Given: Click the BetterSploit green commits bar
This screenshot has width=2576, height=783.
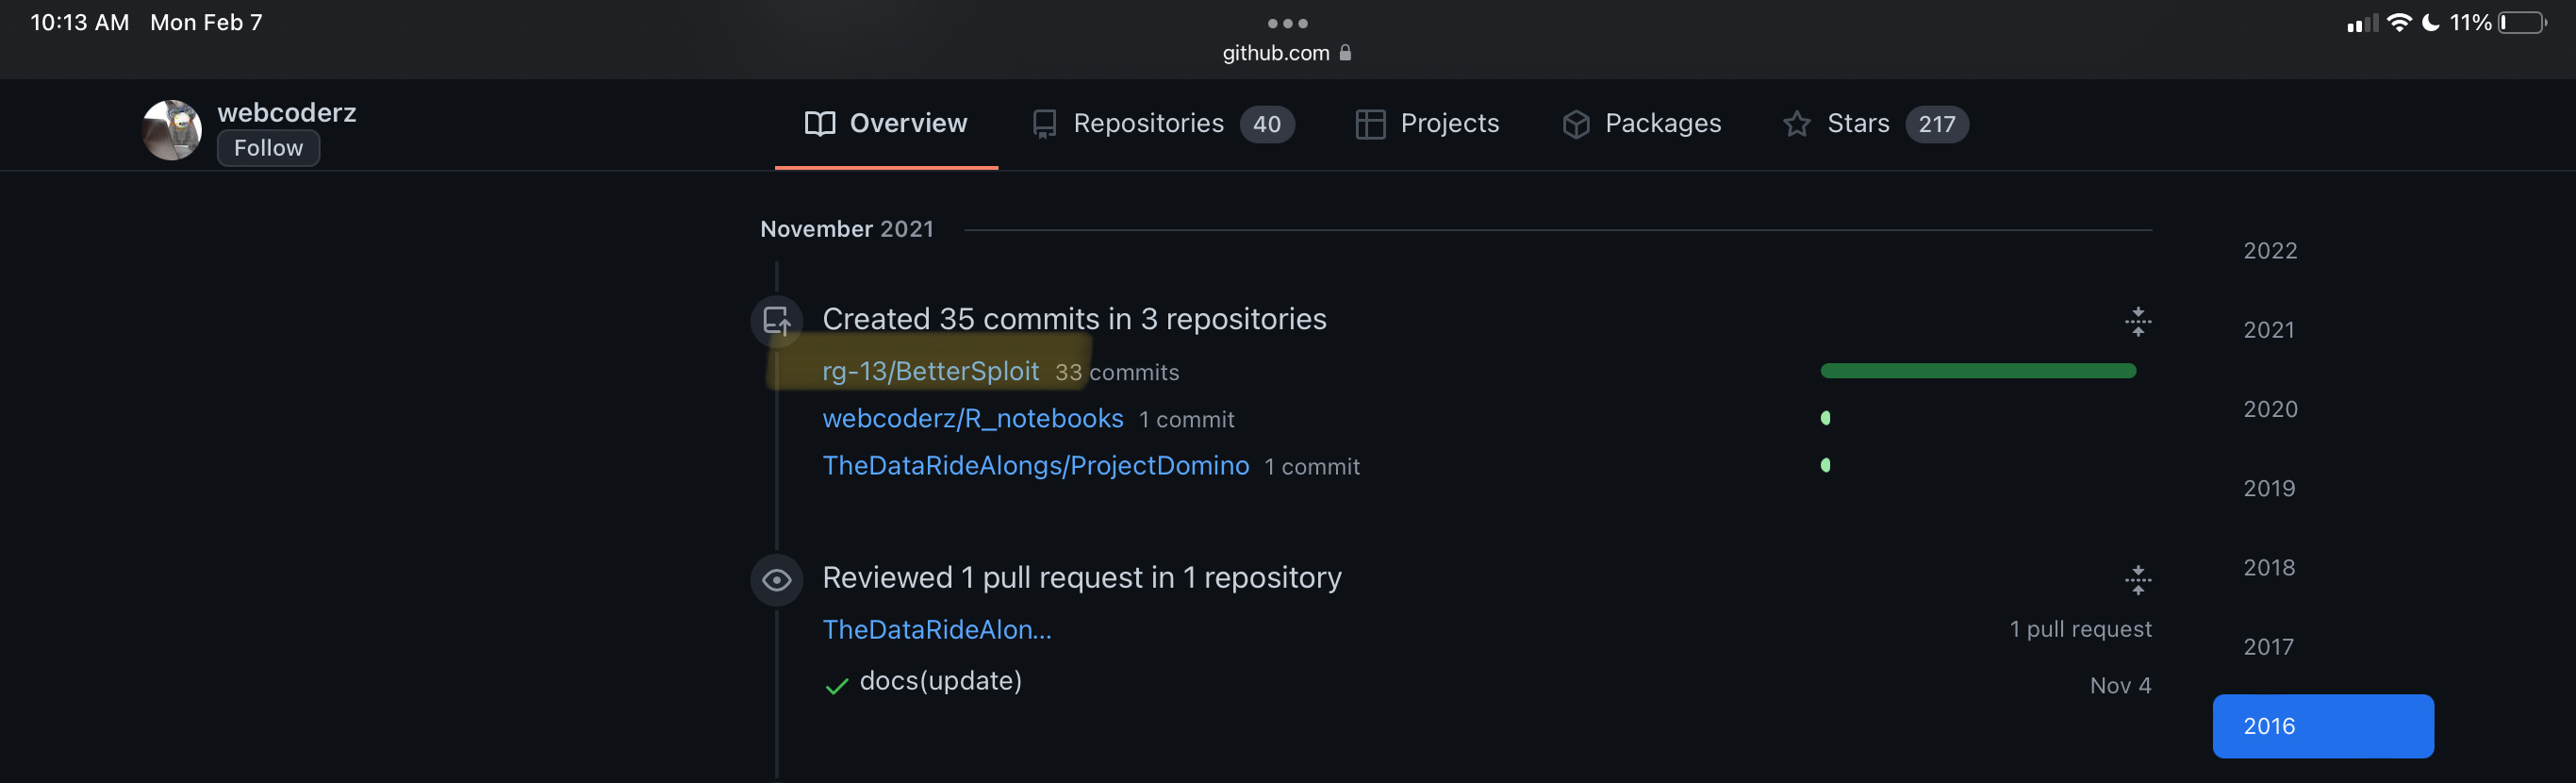Looking at the screenshot, I should (1978, 371).
